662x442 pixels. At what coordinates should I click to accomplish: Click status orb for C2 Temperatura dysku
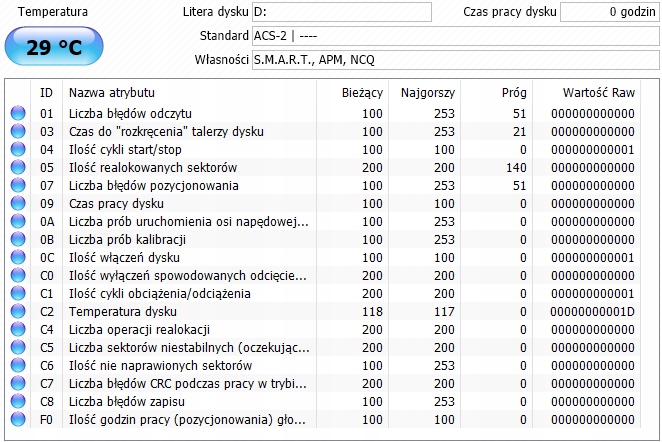tap(17, 312)
